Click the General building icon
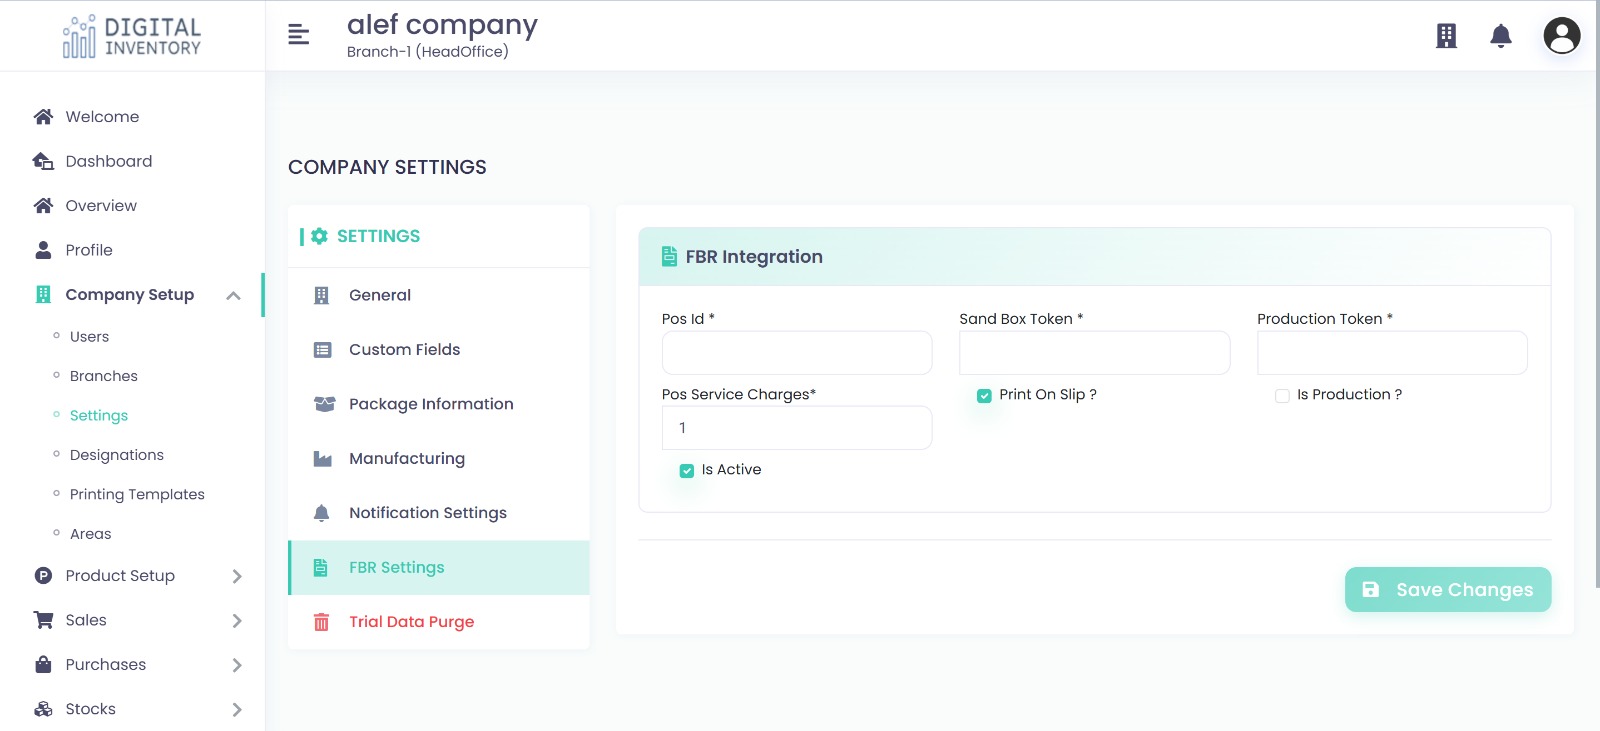 321,295
